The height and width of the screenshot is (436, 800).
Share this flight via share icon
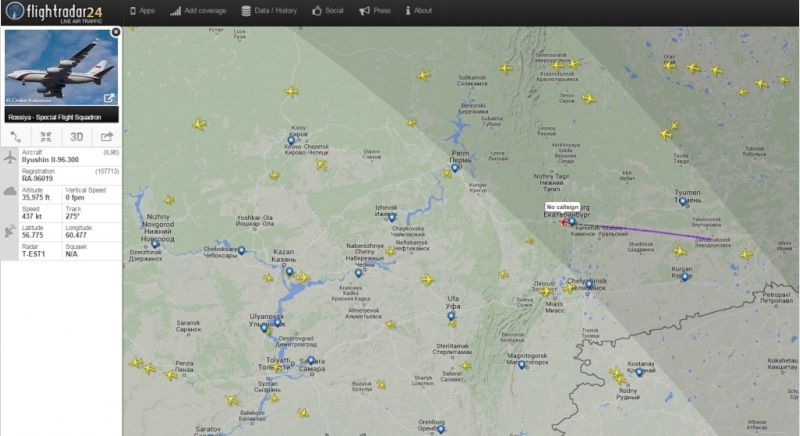click(x=107, y=137)
